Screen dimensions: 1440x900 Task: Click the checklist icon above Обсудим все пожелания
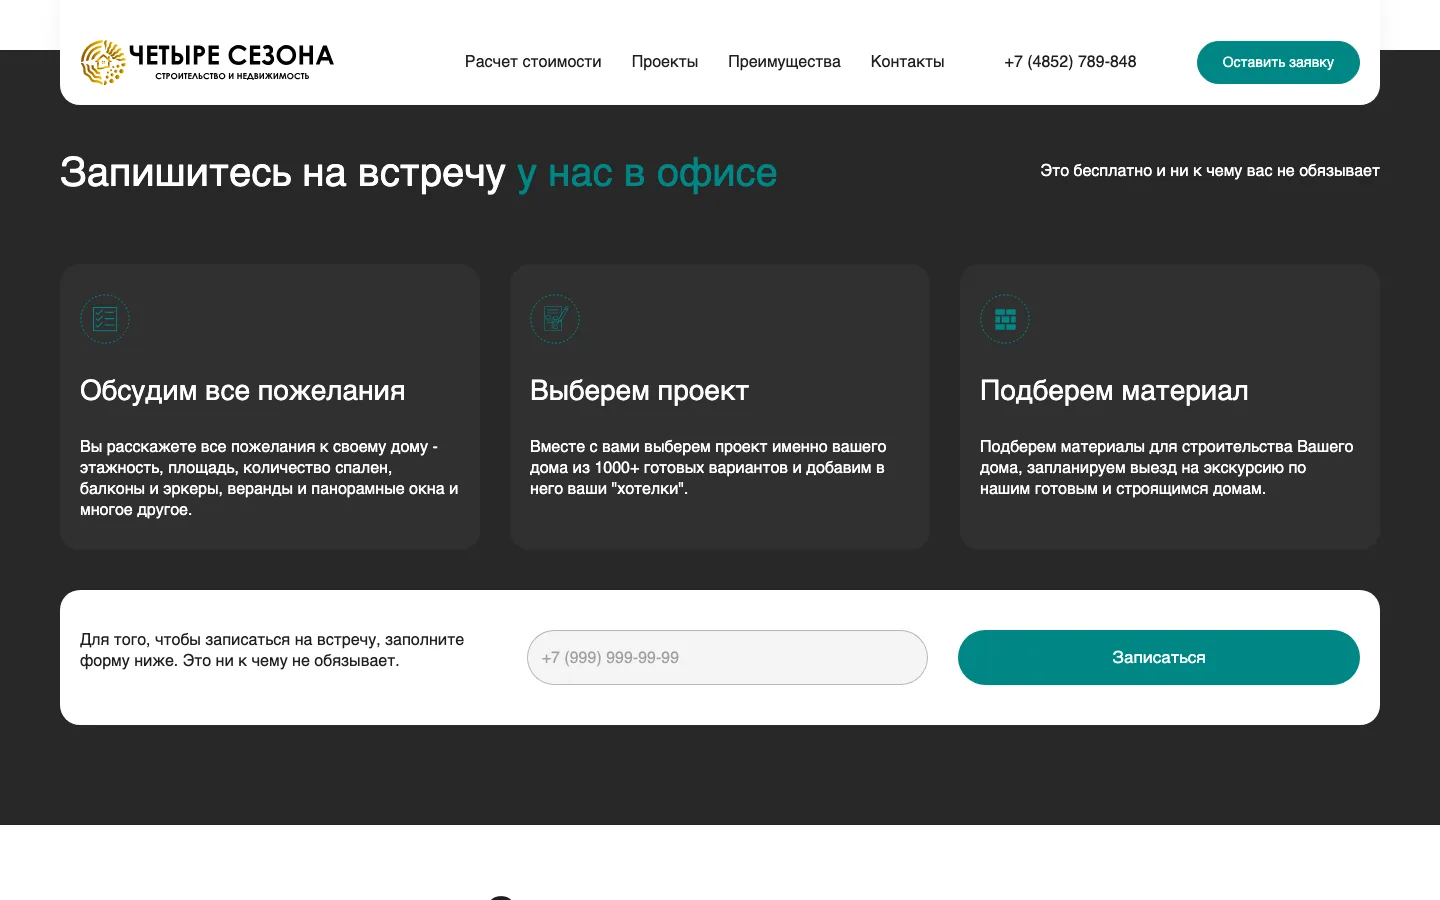coord(105,319)
